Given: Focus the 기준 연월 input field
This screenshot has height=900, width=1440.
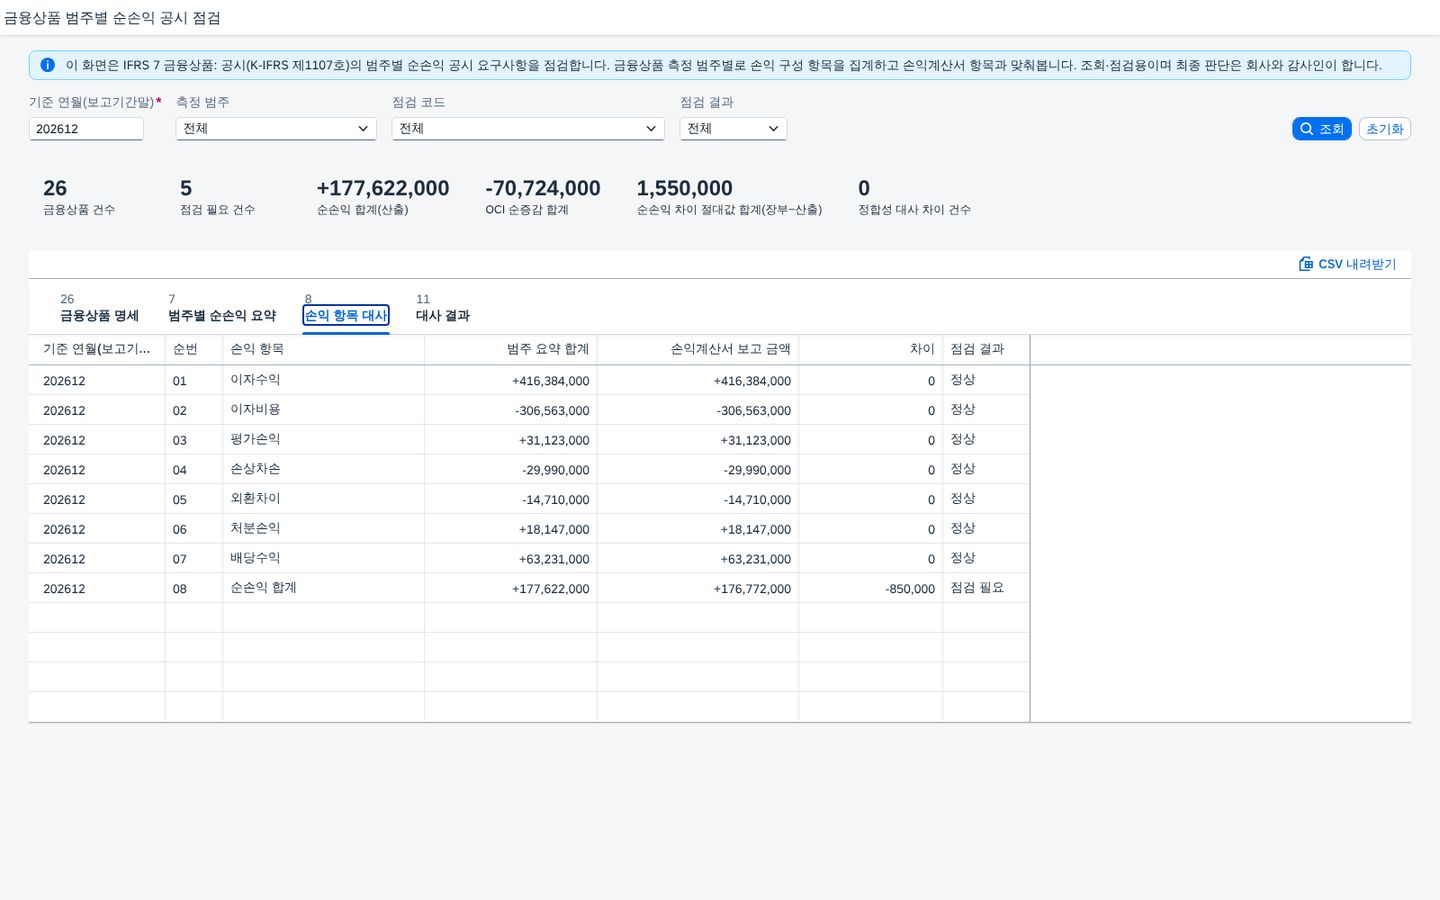Looking at the screenshot, I should (86, 129).
